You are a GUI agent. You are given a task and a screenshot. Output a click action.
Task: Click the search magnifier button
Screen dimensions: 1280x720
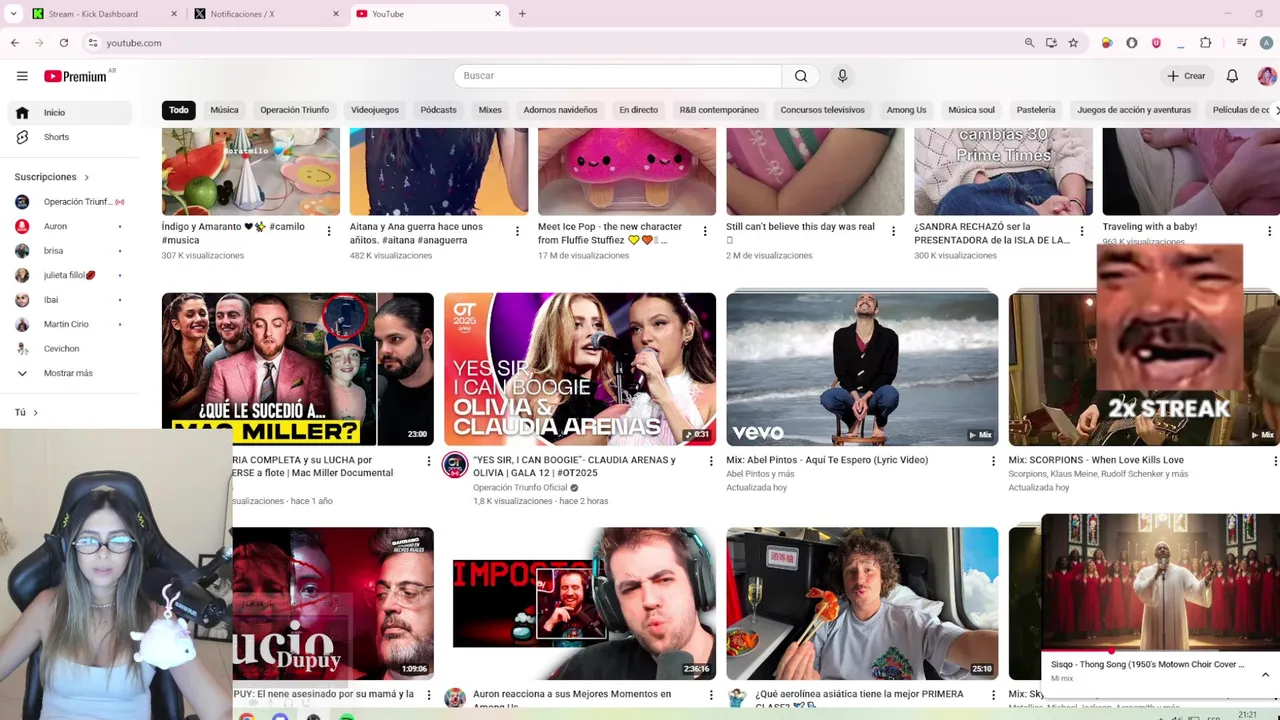[x=801, y=76]
